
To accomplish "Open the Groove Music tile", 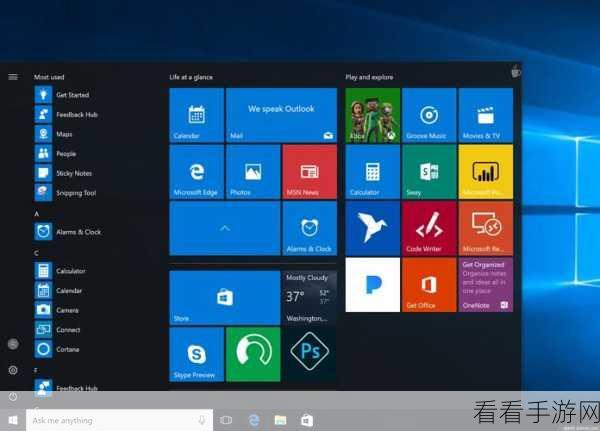I will coord(429,115).
